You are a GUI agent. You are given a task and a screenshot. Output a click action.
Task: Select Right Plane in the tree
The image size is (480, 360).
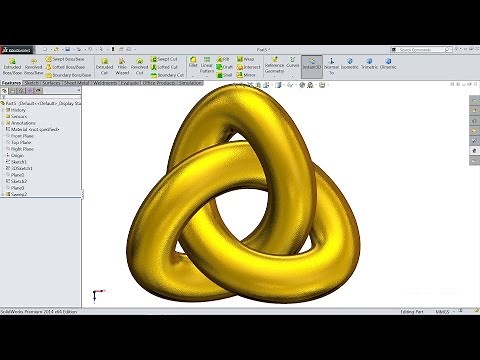pos(20,149)
